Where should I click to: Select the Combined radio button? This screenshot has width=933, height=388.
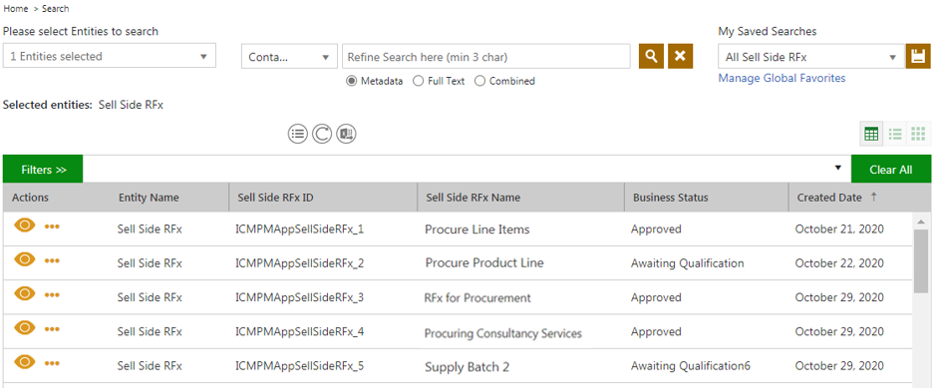coord(480,81)
